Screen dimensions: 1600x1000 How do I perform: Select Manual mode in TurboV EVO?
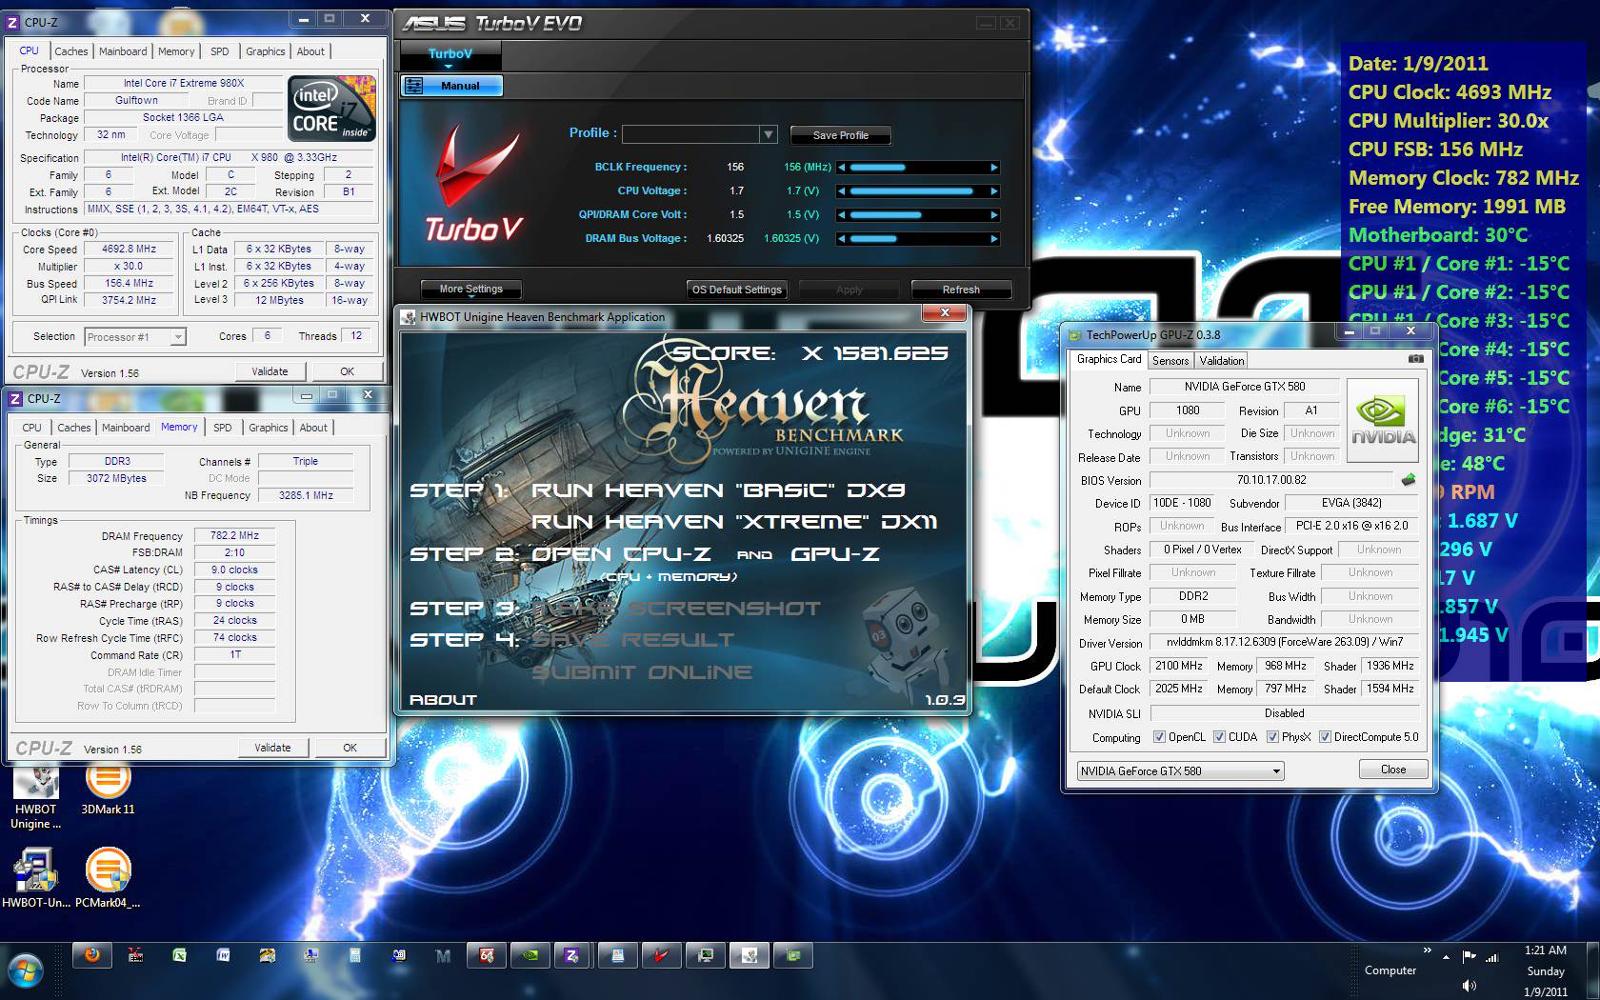(452, 86)
